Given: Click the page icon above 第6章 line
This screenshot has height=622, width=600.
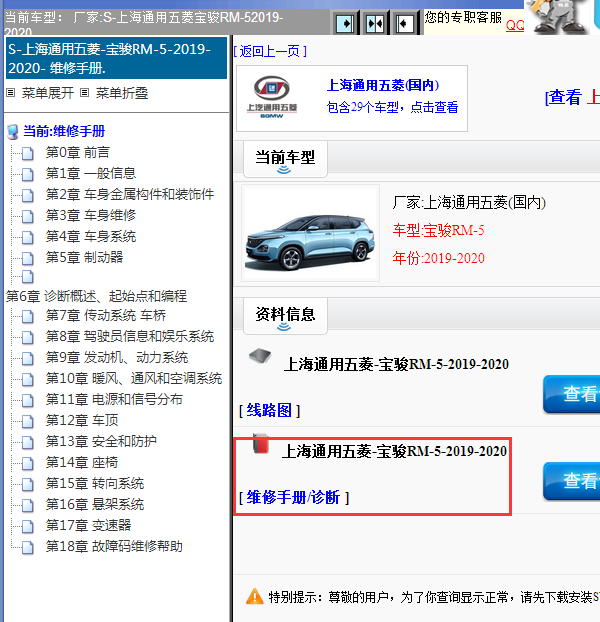Looking at the screenshot, I should (27, 276).
